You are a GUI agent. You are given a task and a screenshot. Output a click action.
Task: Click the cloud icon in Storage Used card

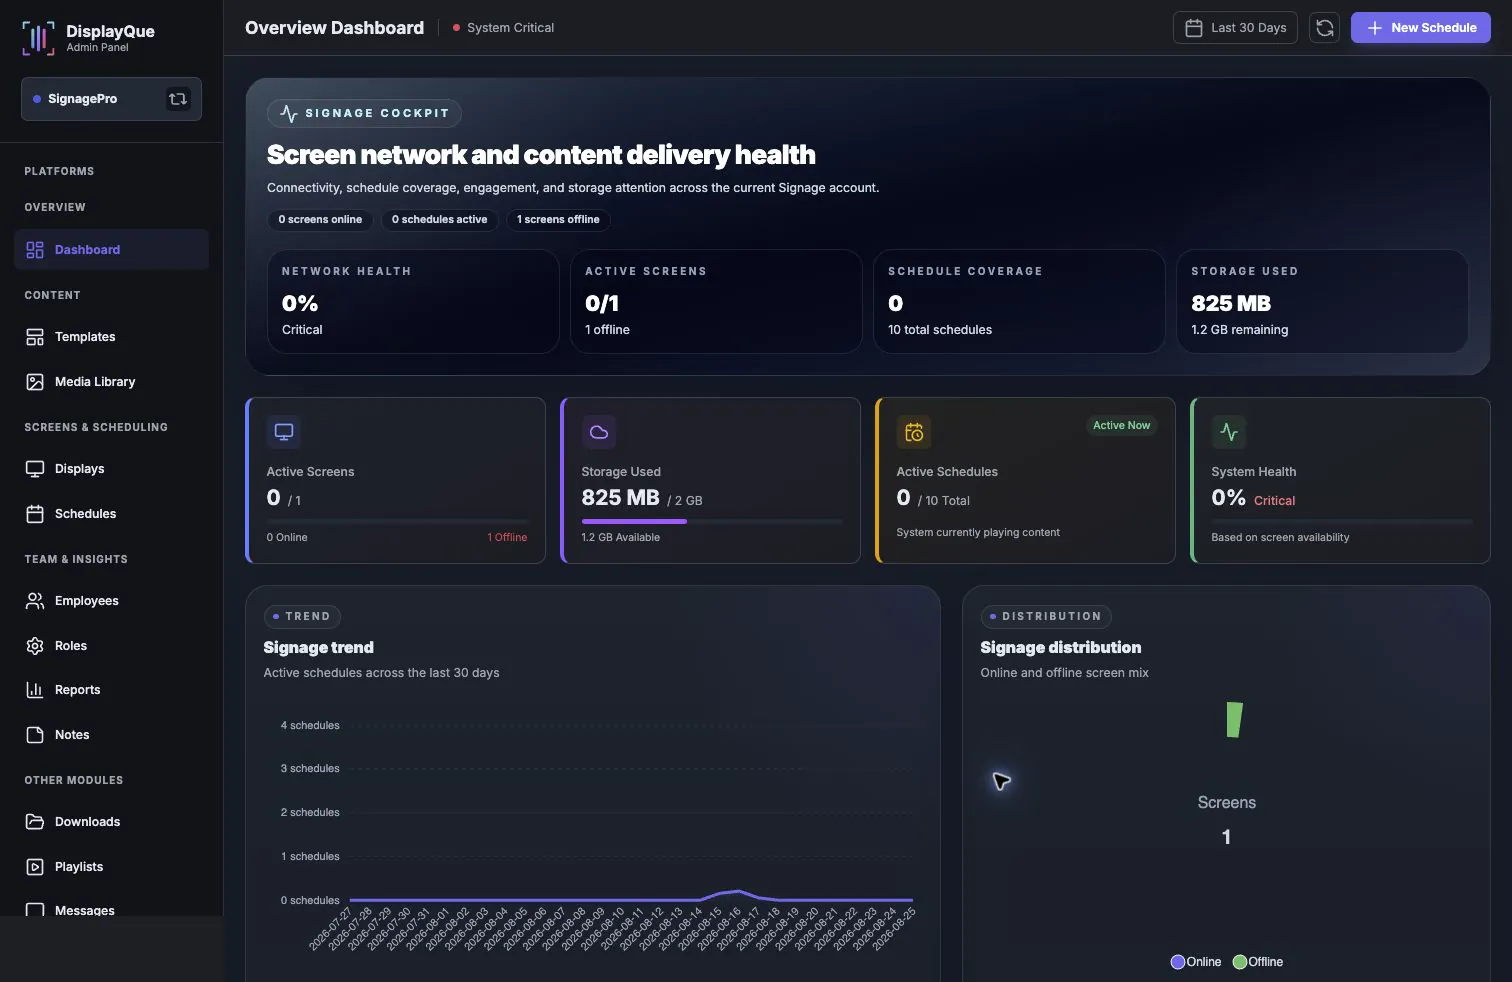599,432
